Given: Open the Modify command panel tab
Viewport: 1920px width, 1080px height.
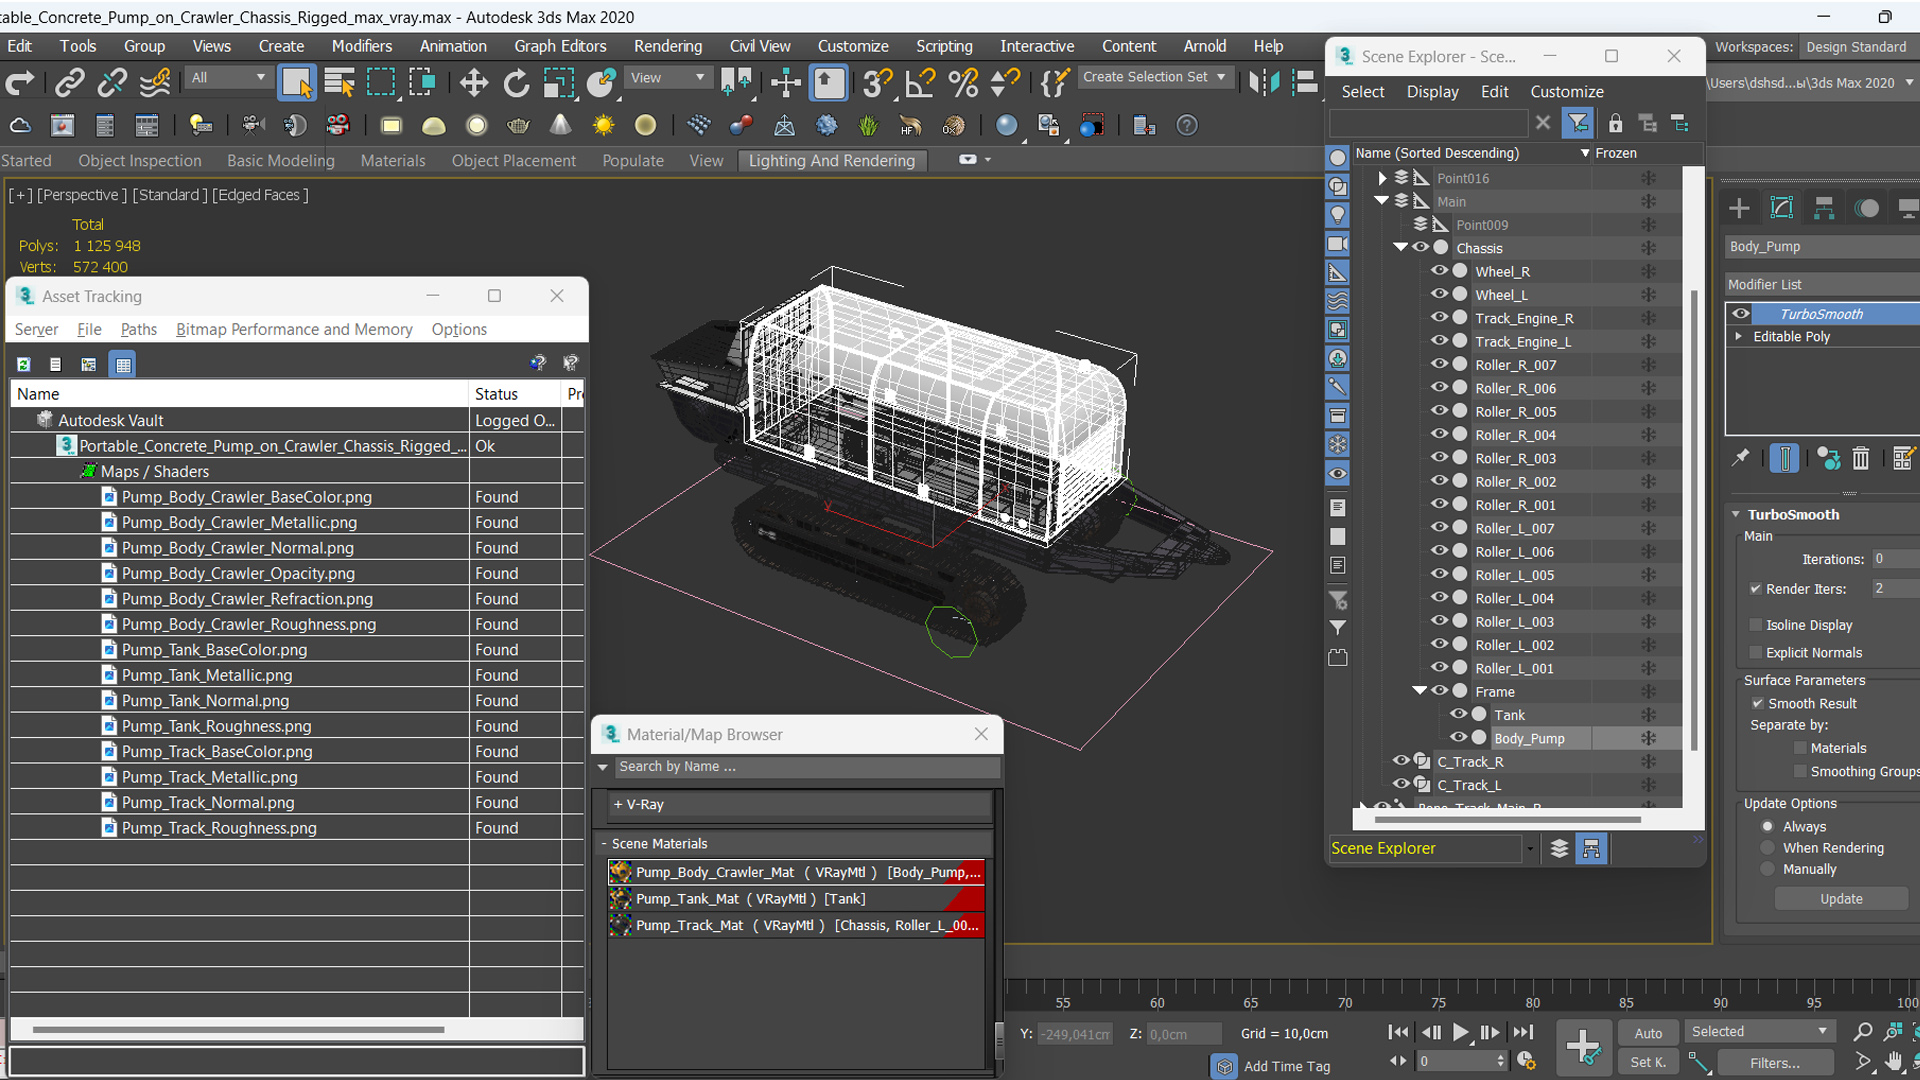Looking at the screenshot, I should pyautogui.click(x=1782, y=208).
